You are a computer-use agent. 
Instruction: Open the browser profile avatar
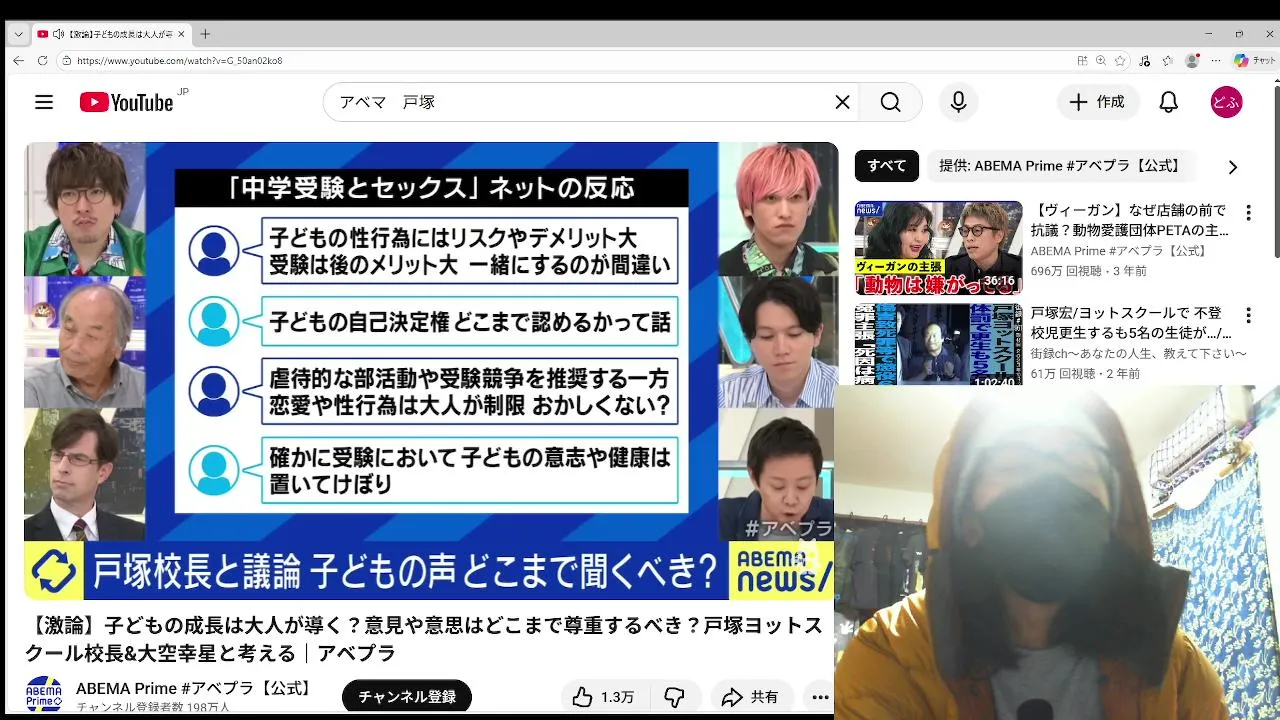coord(1191,61)
